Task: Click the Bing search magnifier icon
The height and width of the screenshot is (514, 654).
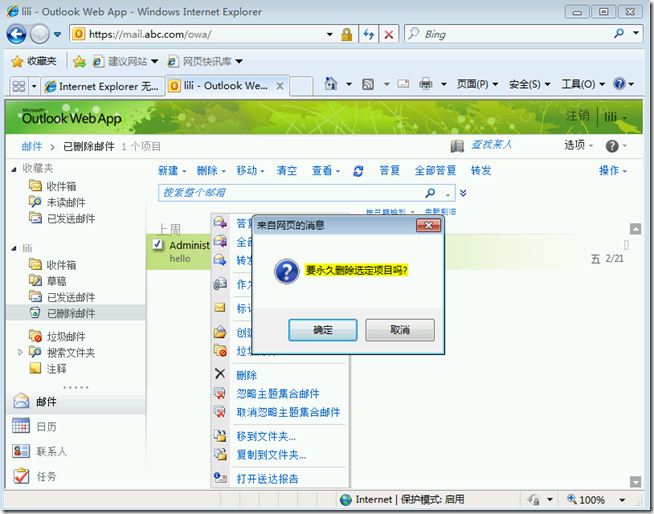Action: click(619, 33)
